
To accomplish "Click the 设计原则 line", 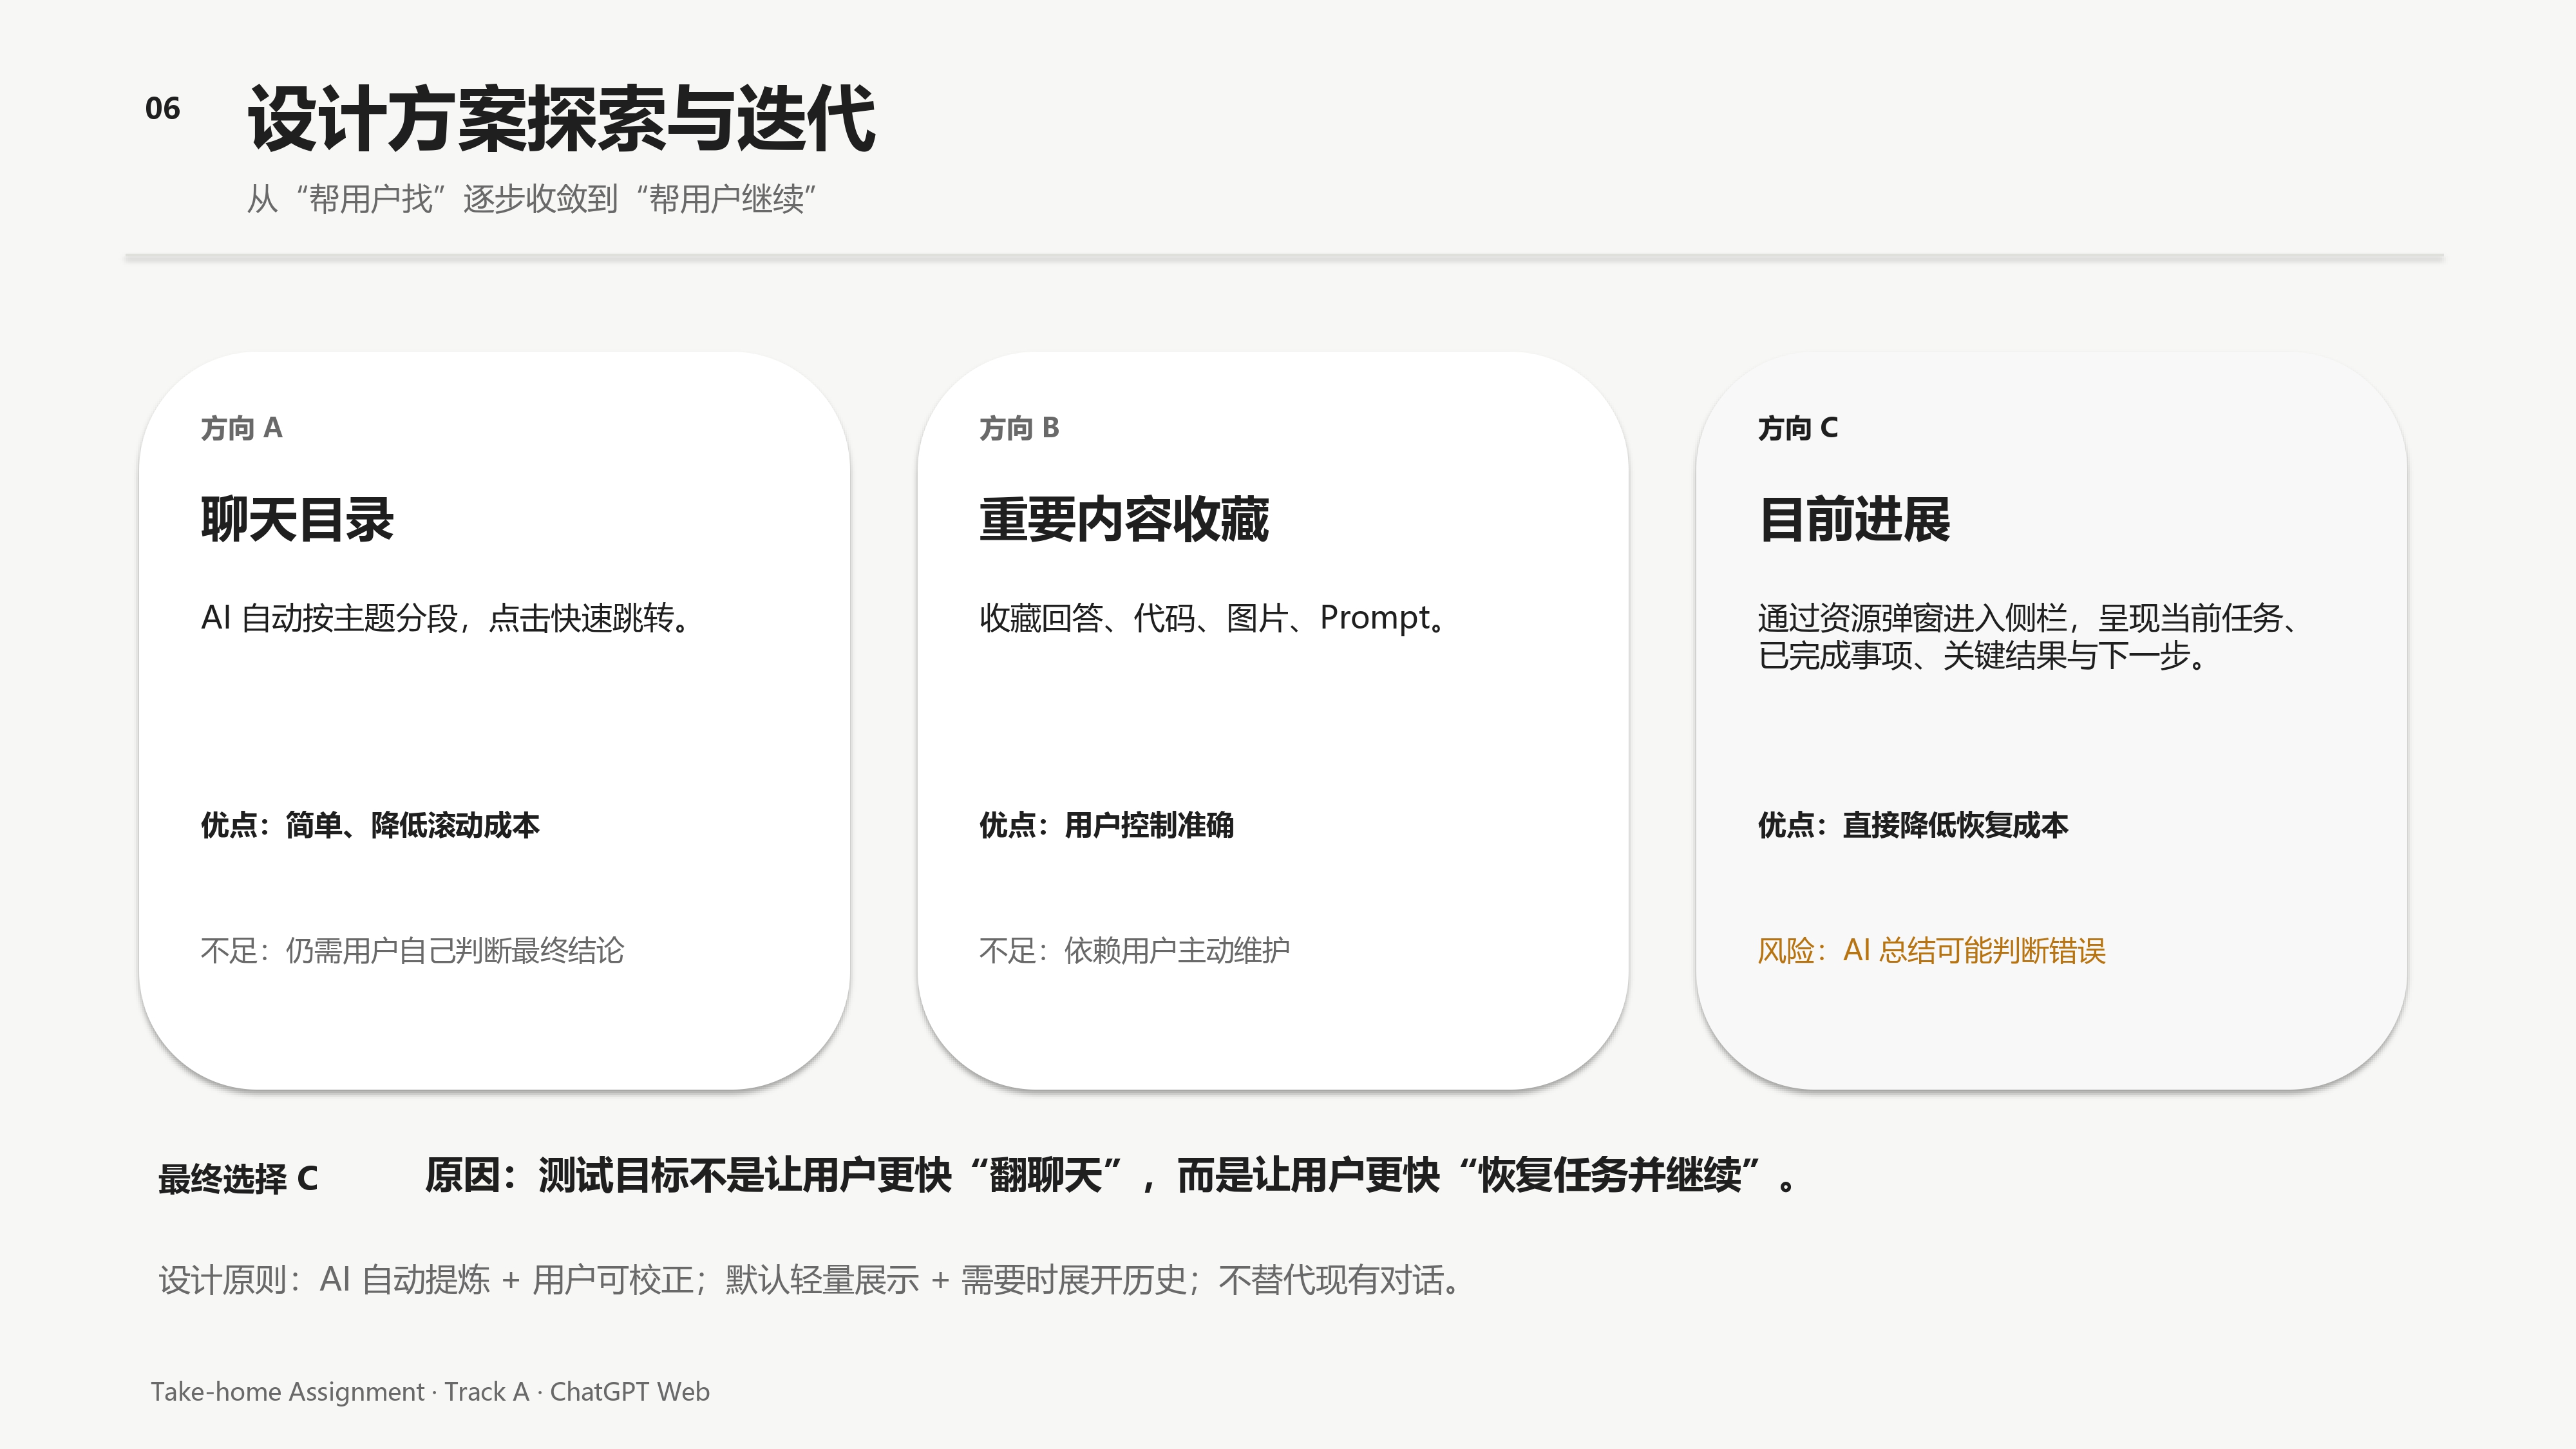I will point(810,1280).
